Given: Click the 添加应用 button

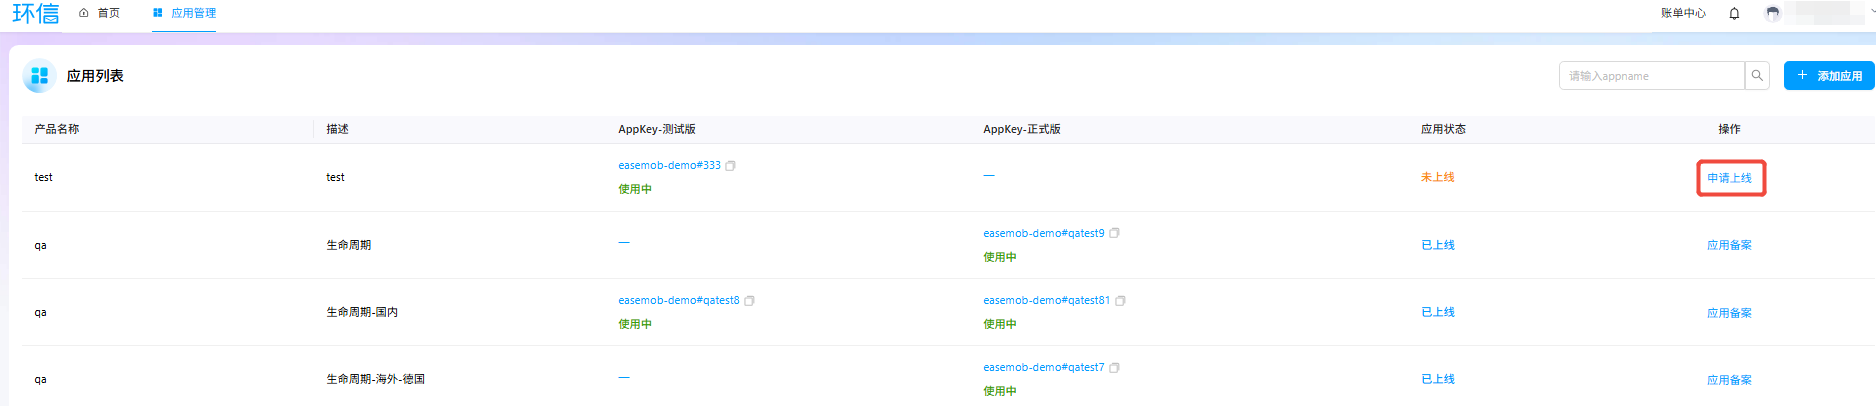Looking at the screenshot, I should 1829,76.
